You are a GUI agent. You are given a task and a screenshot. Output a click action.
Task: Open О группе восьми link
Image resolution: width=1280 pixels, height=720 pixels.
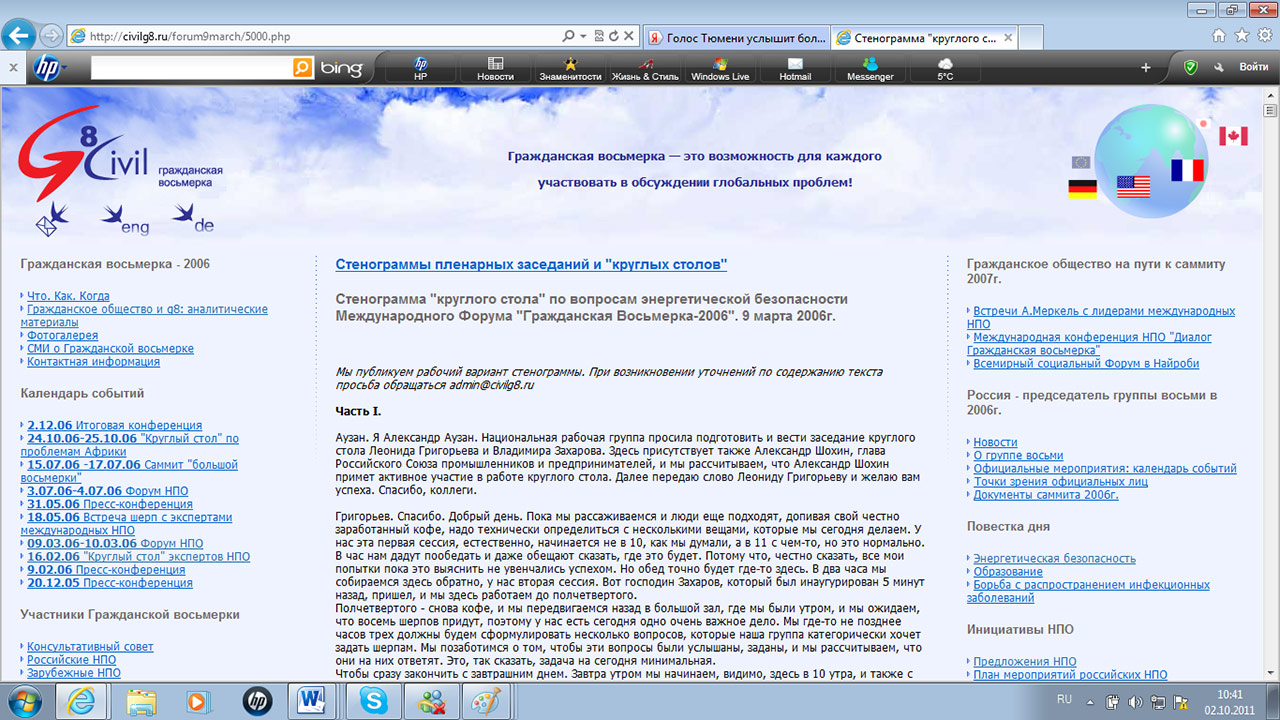click(x=1018, y=455)
